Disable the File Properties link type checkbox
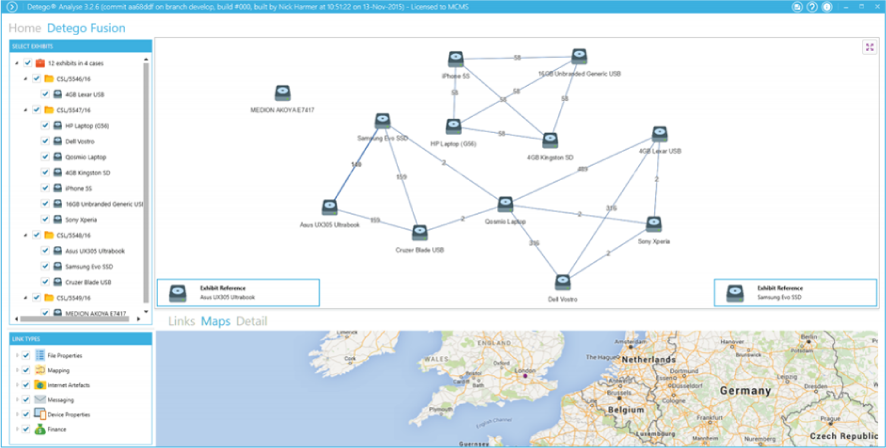The image size is (886, 448). point(26,355)
